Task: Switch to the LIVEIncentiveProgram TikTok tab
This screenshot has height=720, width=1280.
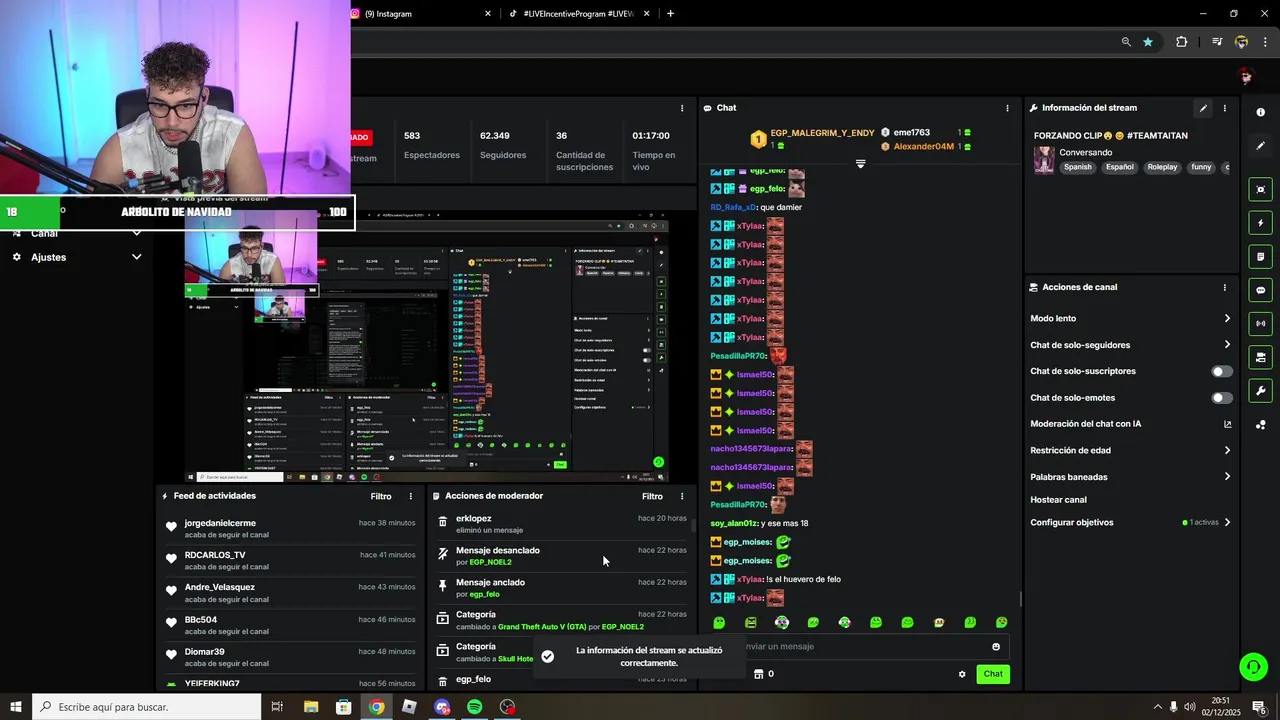Action: click(580, 14)
